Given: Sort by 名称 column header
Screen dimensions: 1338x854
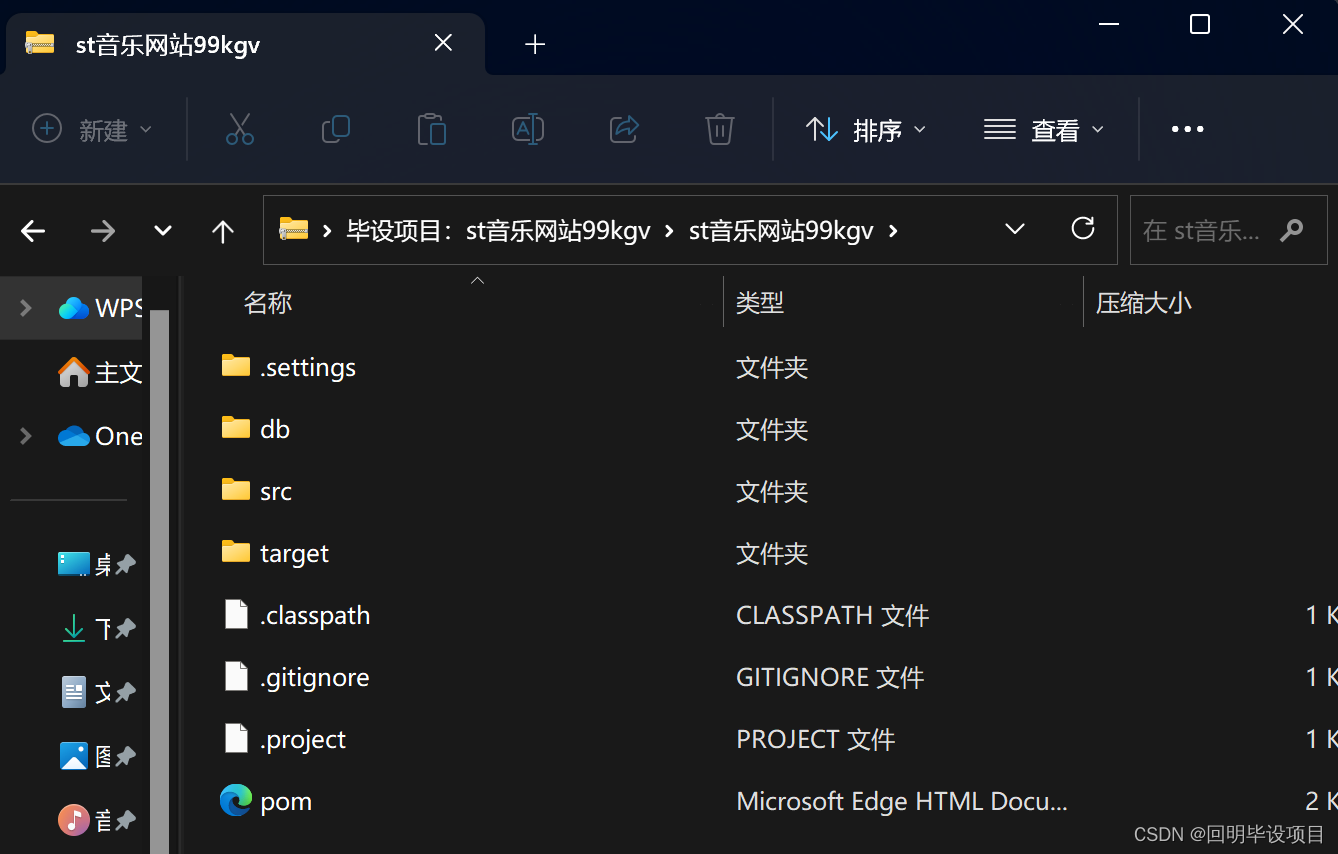Looking at the screenshot, I should pos(268,302).
